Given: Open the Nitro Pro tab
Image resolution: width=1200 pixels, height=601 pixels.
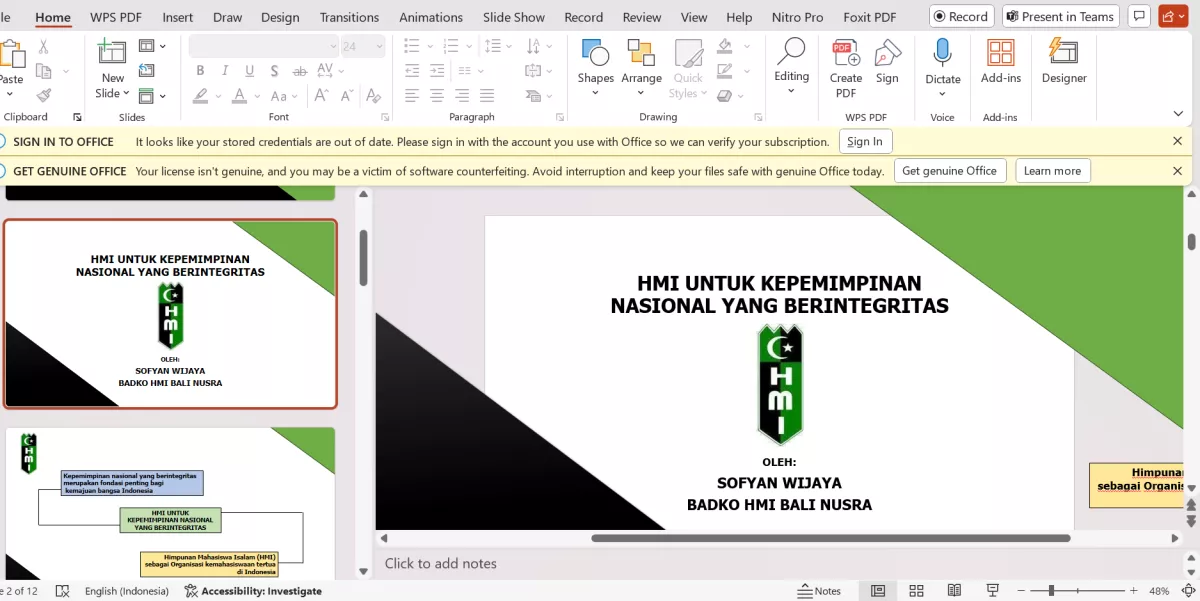Looking at the screenshot, I should (798, 17).
